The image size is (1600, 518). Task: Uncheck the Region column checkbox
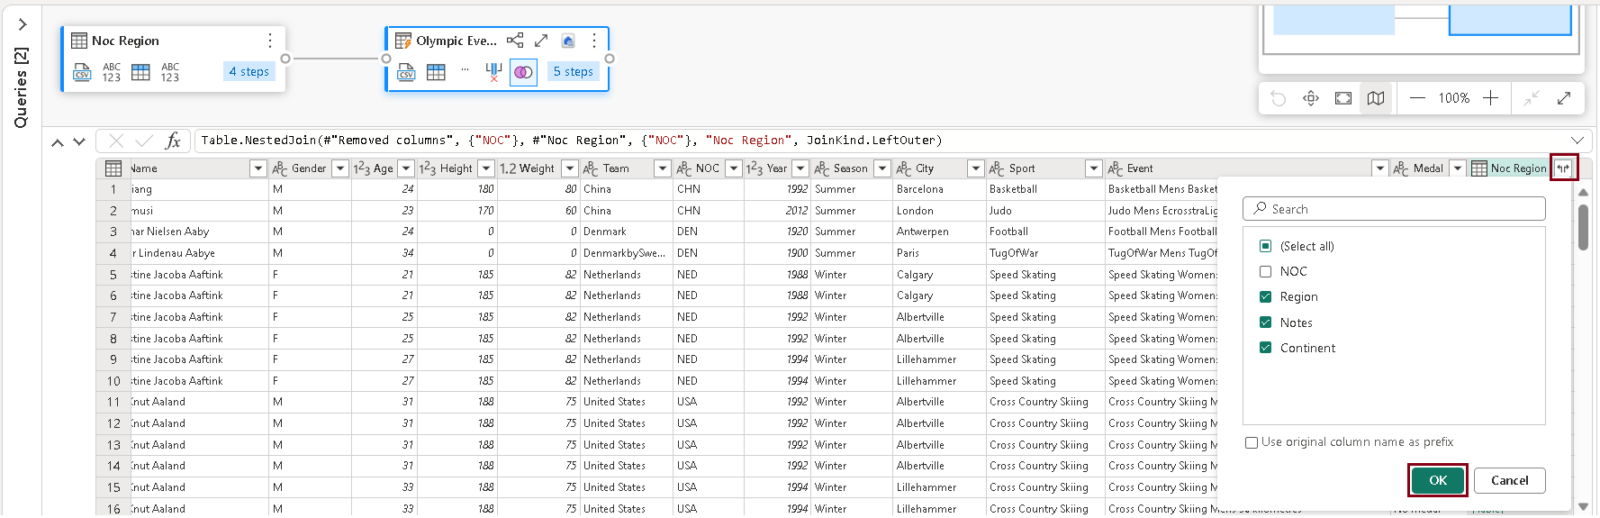1265,297
